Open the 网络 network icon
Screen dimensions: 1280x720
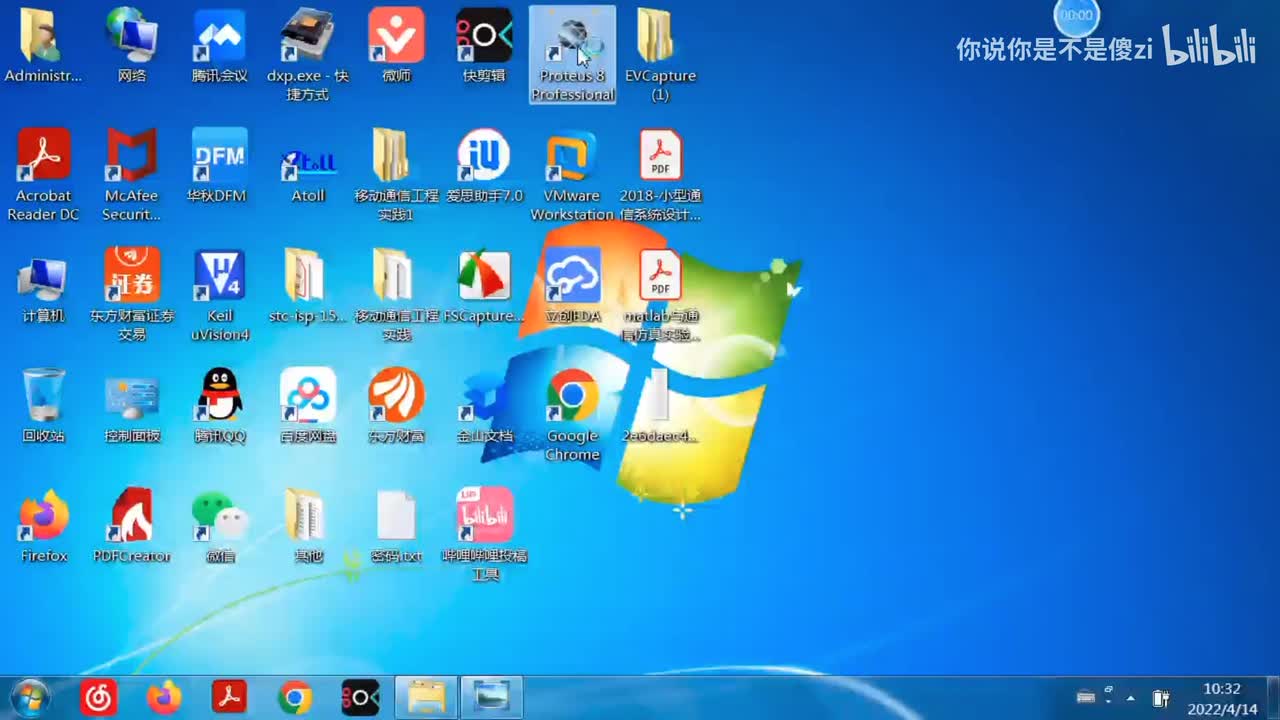click(132, 46)
